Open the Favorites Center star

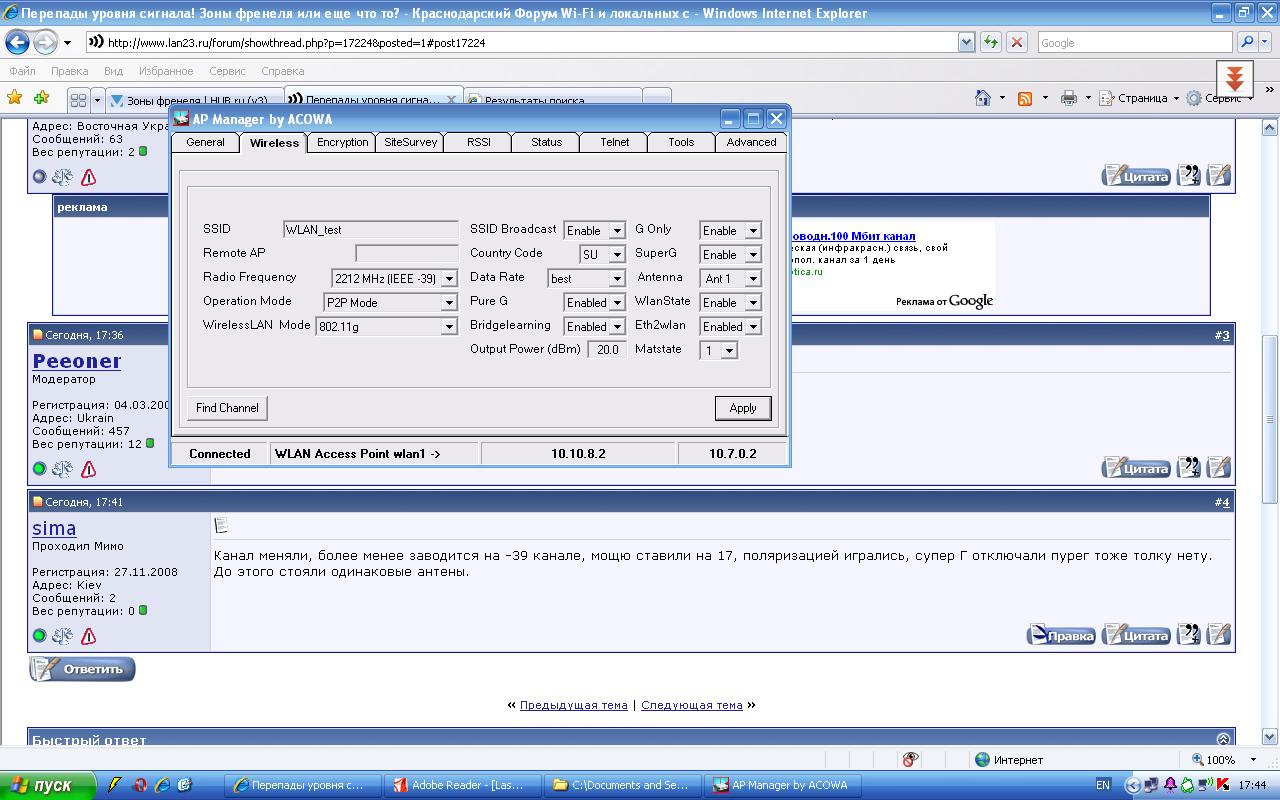[15, 98]
